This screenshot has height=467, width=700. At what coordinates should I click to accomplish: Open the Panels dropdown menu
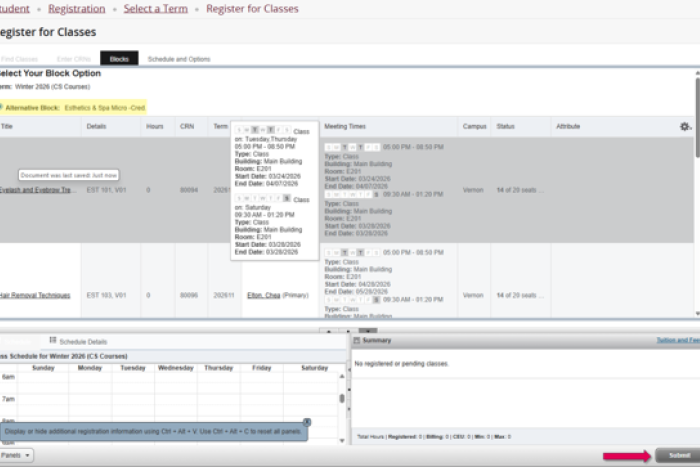[16, 455]
